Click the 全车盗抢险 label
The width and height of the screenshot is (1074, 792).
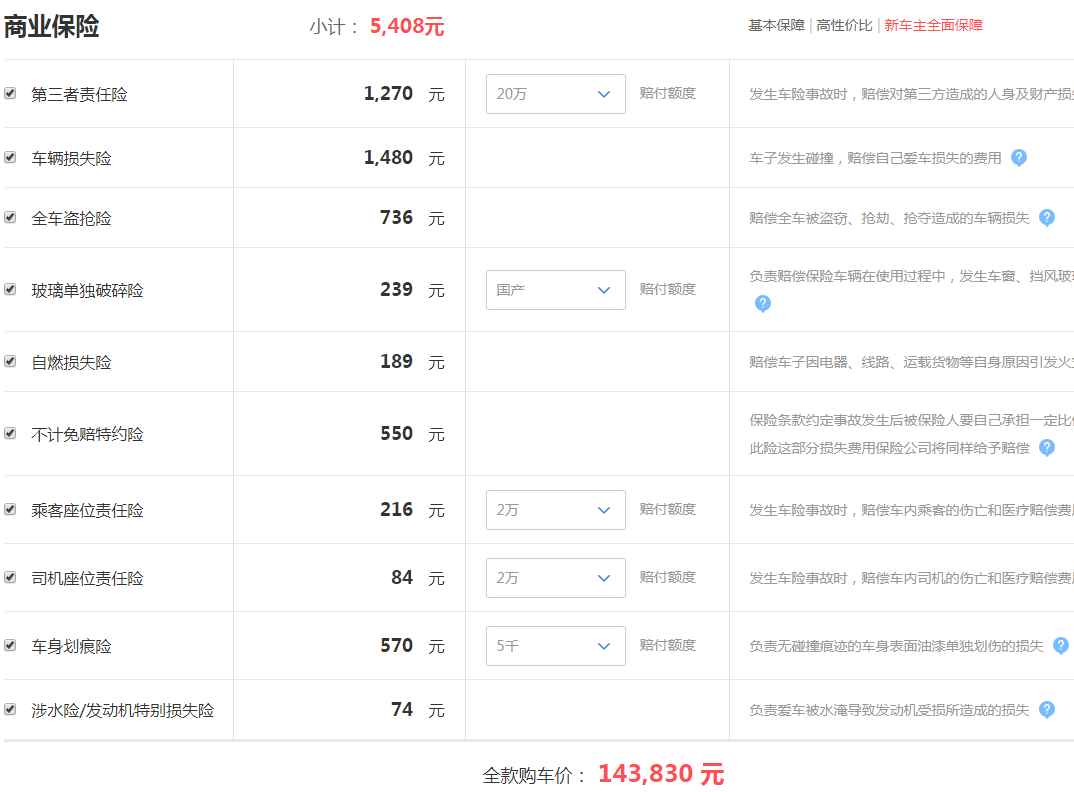tap(71, 219)
